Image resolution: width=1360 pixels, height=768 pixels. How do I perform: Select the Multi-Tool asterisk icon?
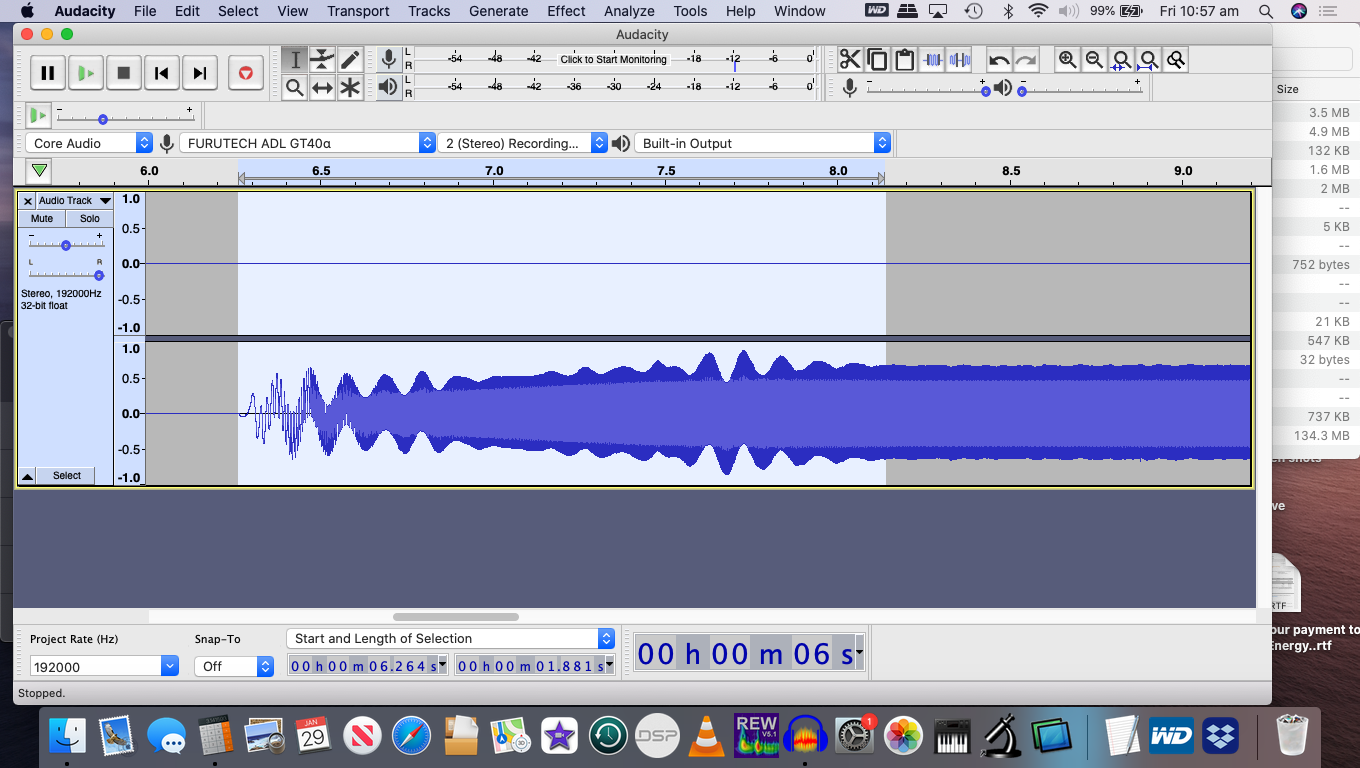coord(349,88)
